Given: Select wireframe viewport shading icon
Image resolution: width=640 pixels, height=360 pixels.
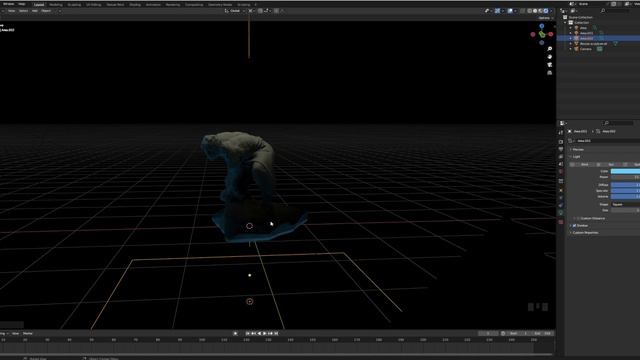Looking at the screenshot, I should pos(530,11).
